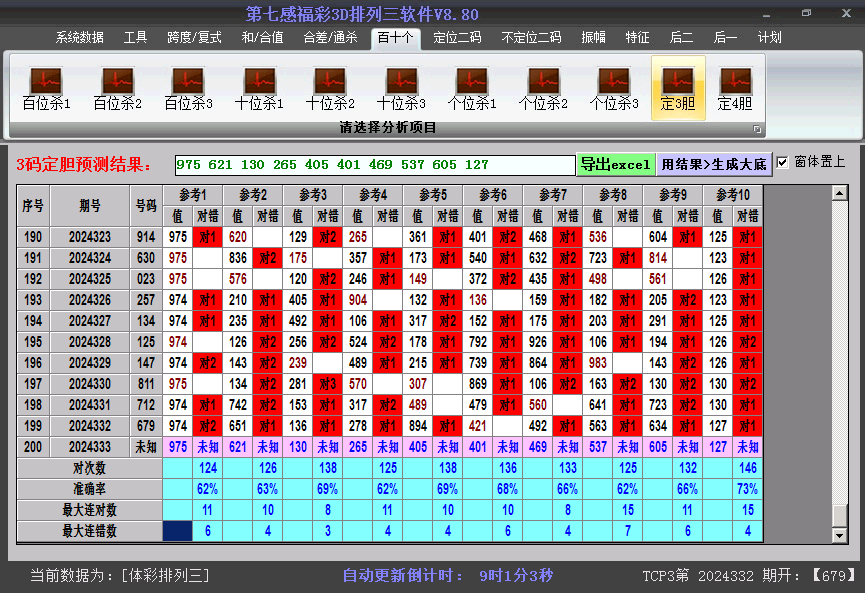
Task: Expand the ribbon group launcher corner icon
Action: tap(757, 129)
